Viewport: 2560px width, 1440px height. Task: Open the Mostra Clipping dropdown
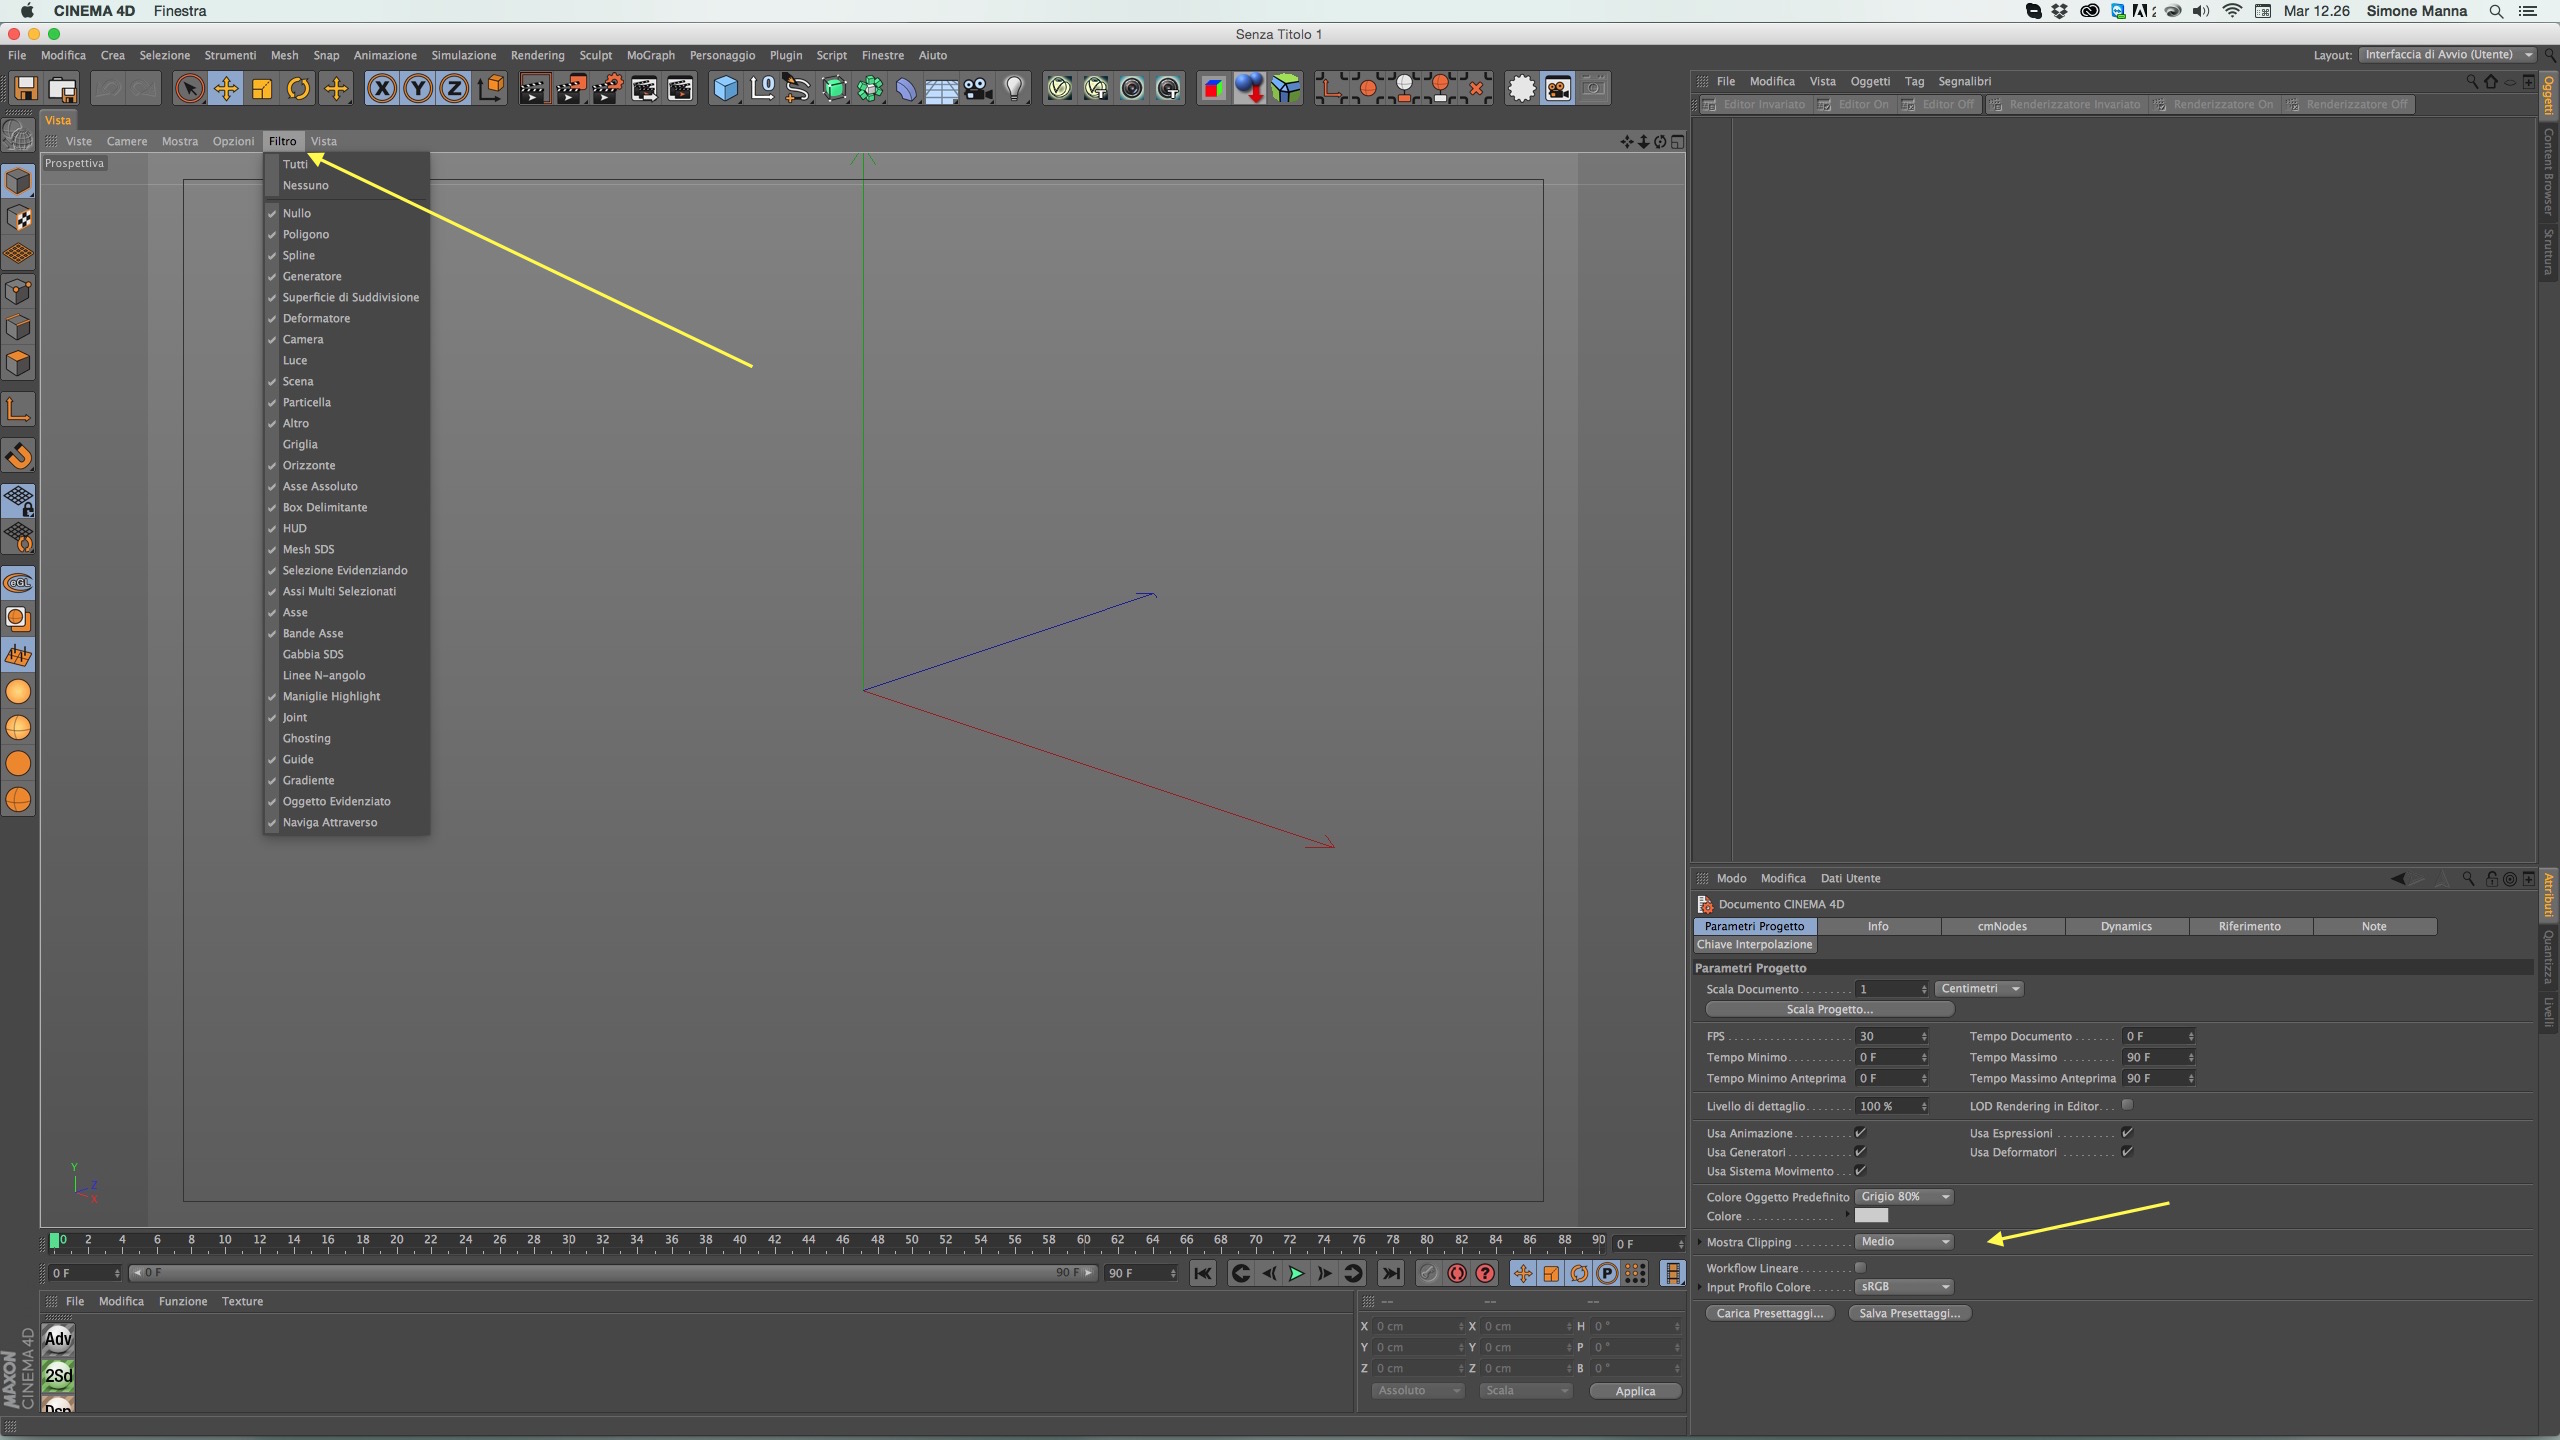[1904, 1242]
